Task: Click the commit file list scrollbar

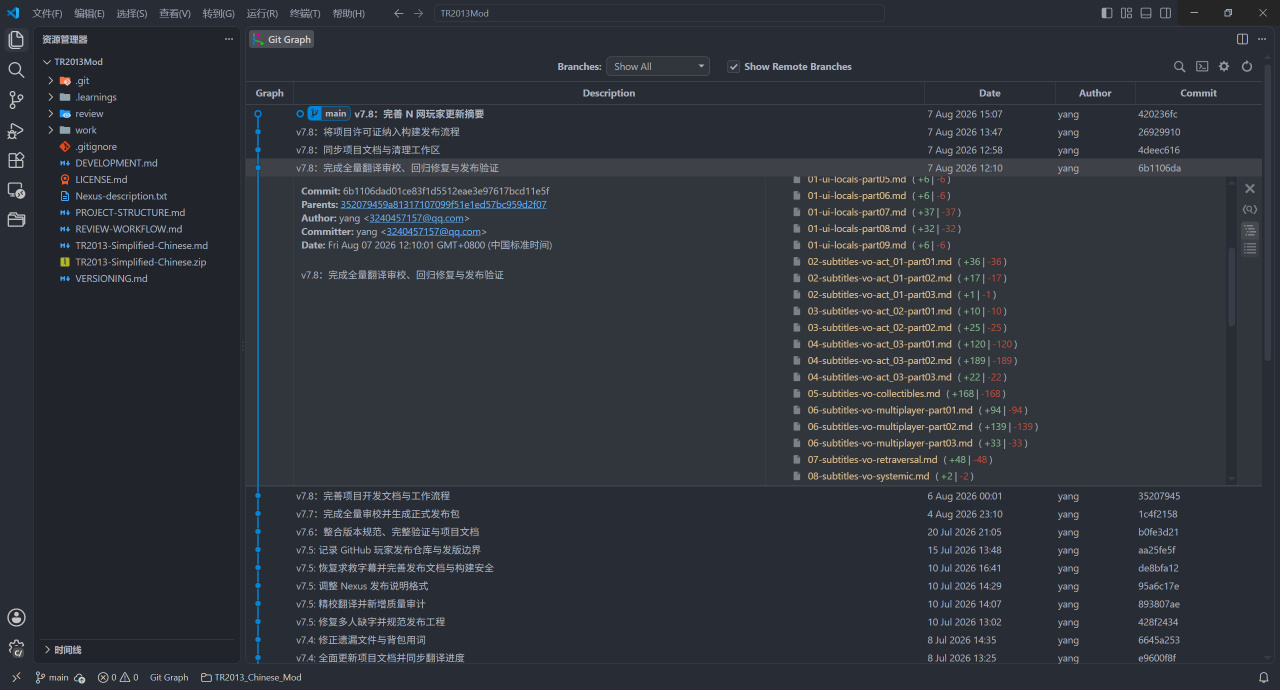Action: coord(1232,286)
